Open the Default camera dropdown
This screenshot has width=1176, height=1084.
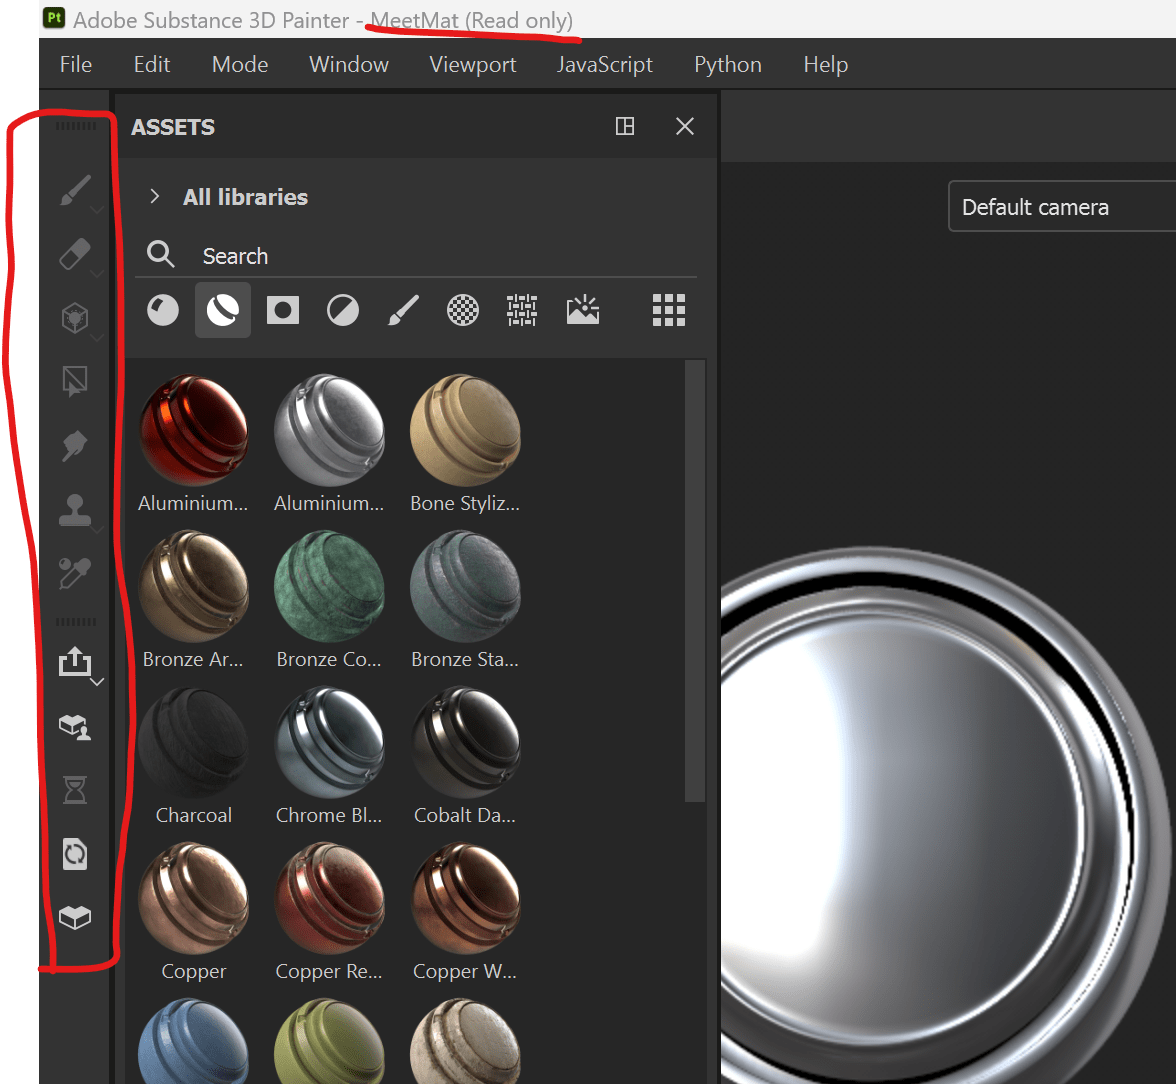pos(1035,206)
